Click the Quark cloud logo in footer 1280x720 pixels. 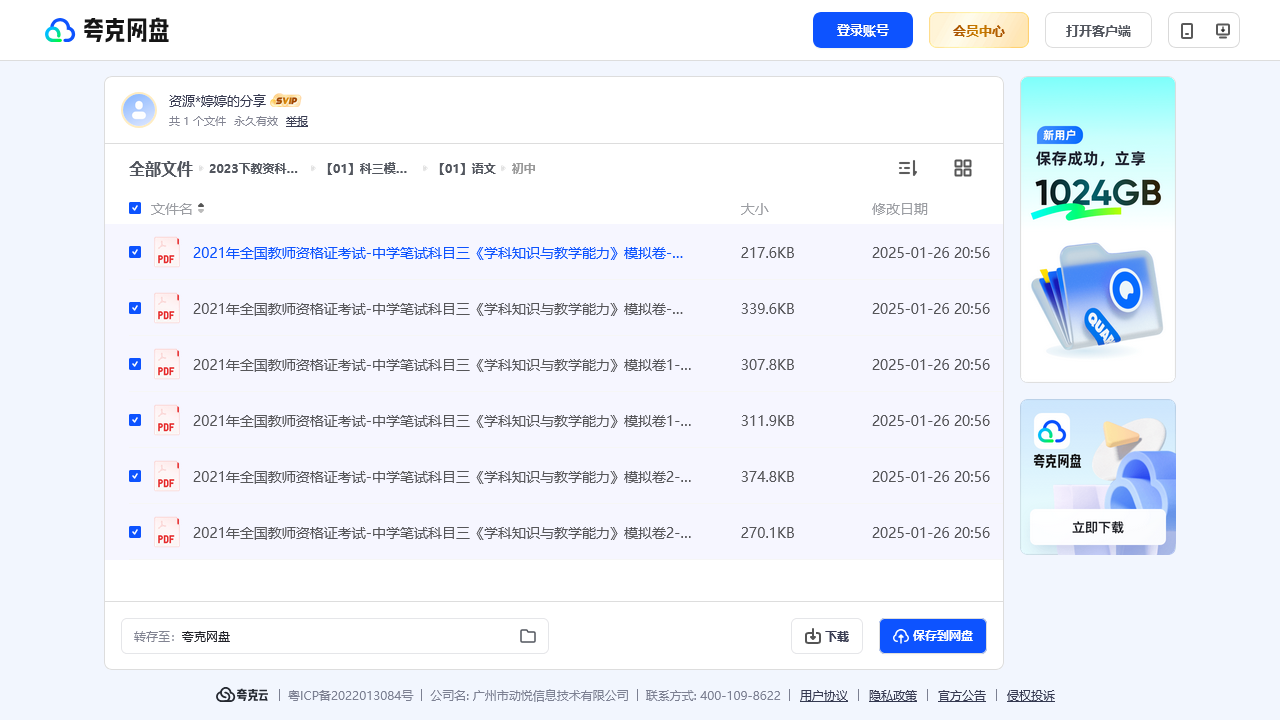tap(242, 695)
